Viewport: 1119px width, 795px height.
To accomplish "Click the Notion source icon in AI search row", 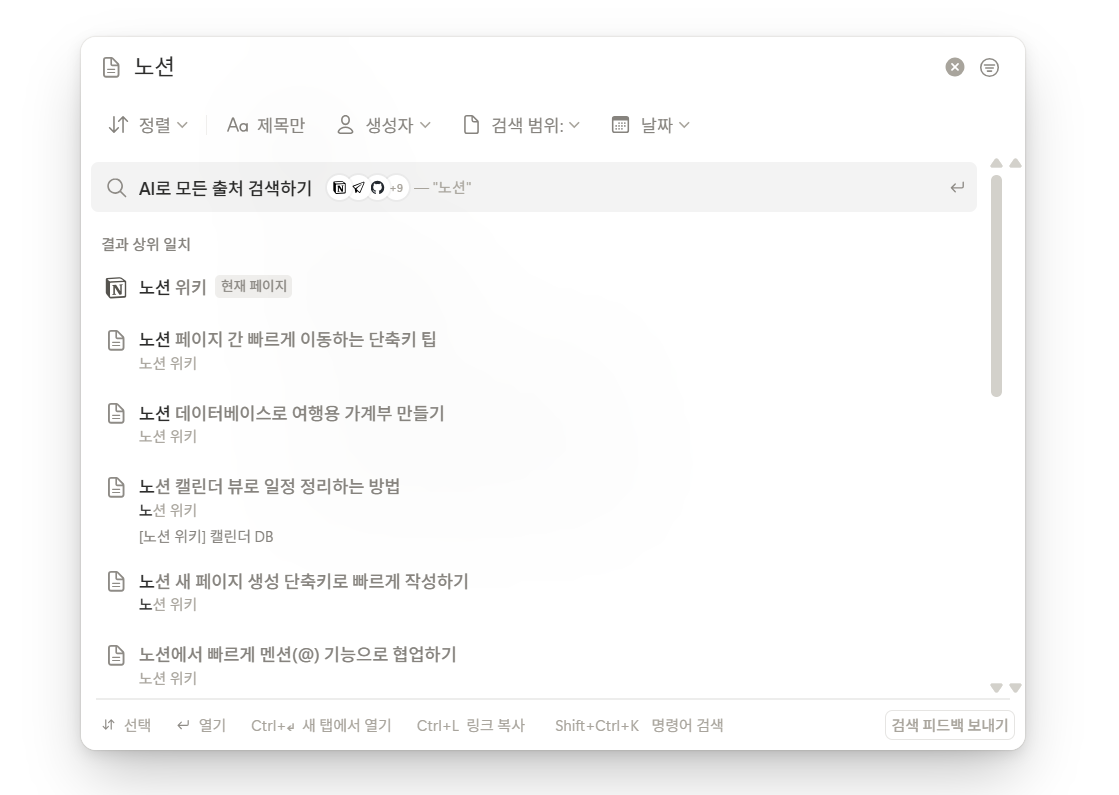I will [x=340, y=187].
